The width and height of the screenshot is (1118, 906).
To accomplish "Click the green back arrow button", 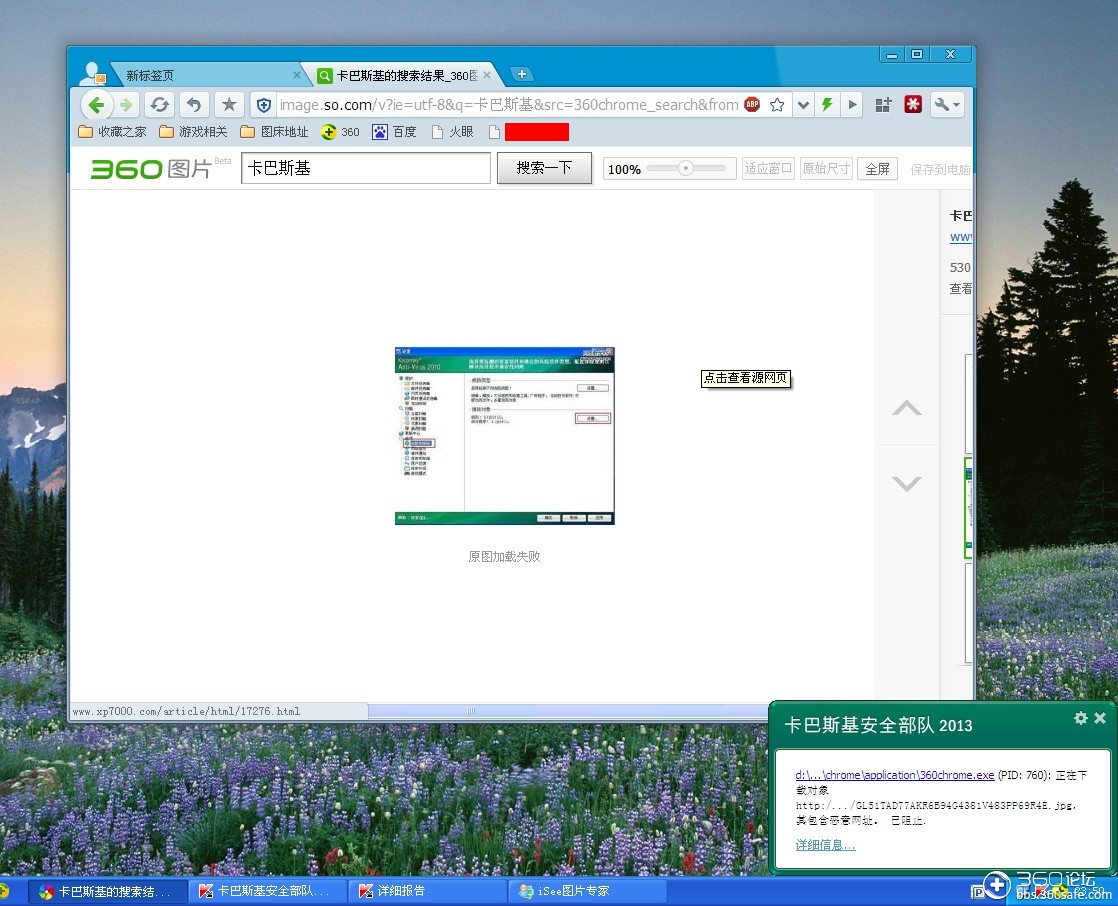I will 96,105.
